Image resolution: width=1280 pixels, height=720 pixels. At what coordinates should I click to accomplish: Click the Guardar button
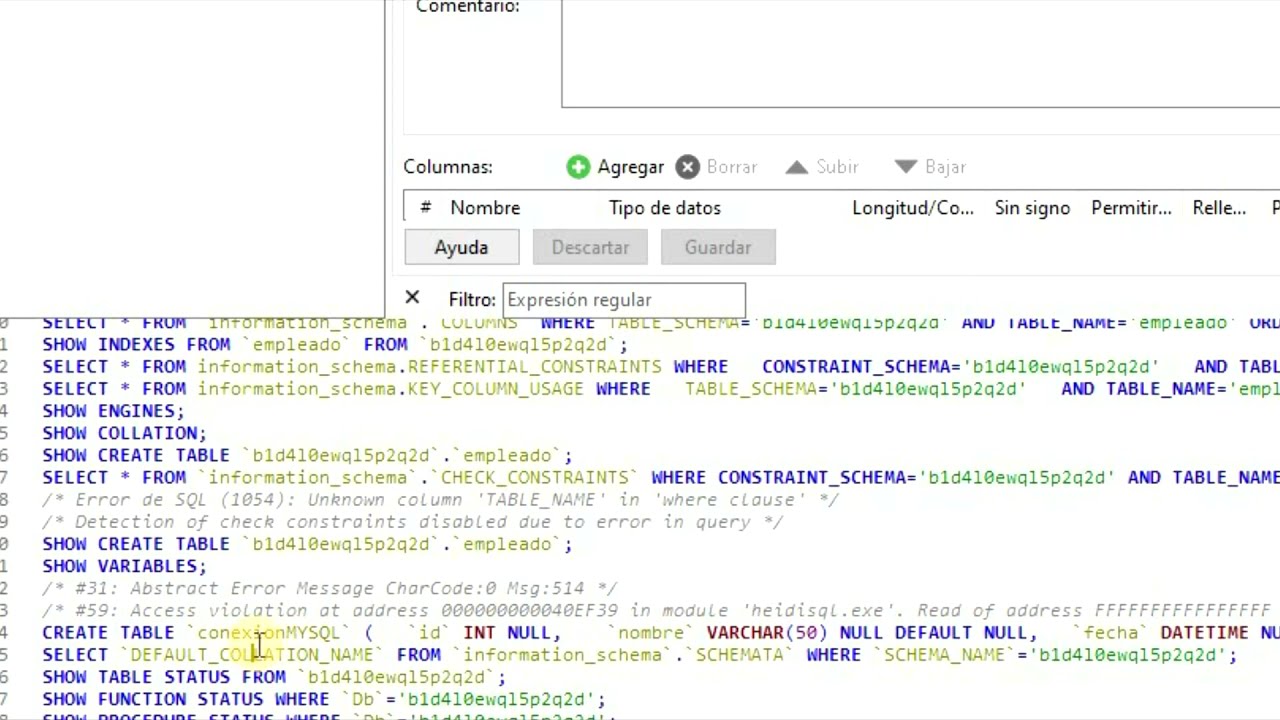(x=718, y=247)
